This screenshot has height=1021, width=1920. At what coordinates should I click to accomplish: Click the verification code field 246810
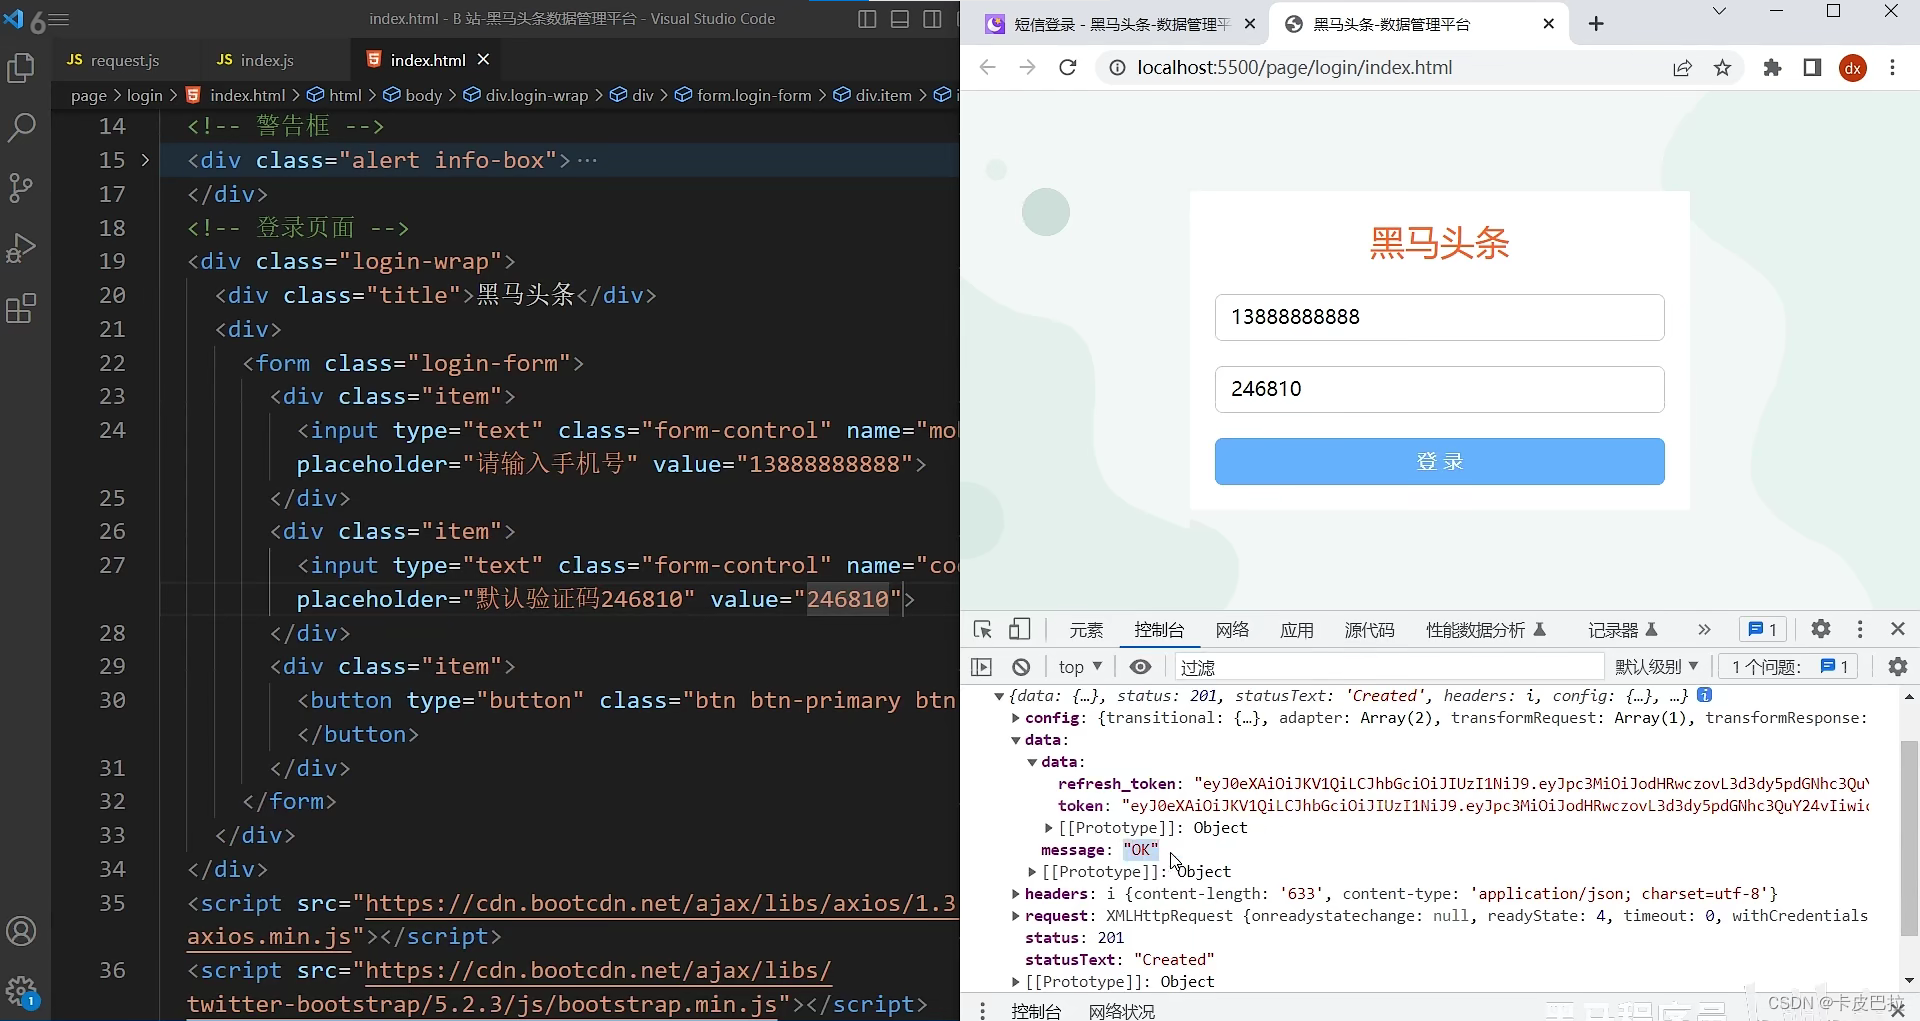pos(1440,389)
